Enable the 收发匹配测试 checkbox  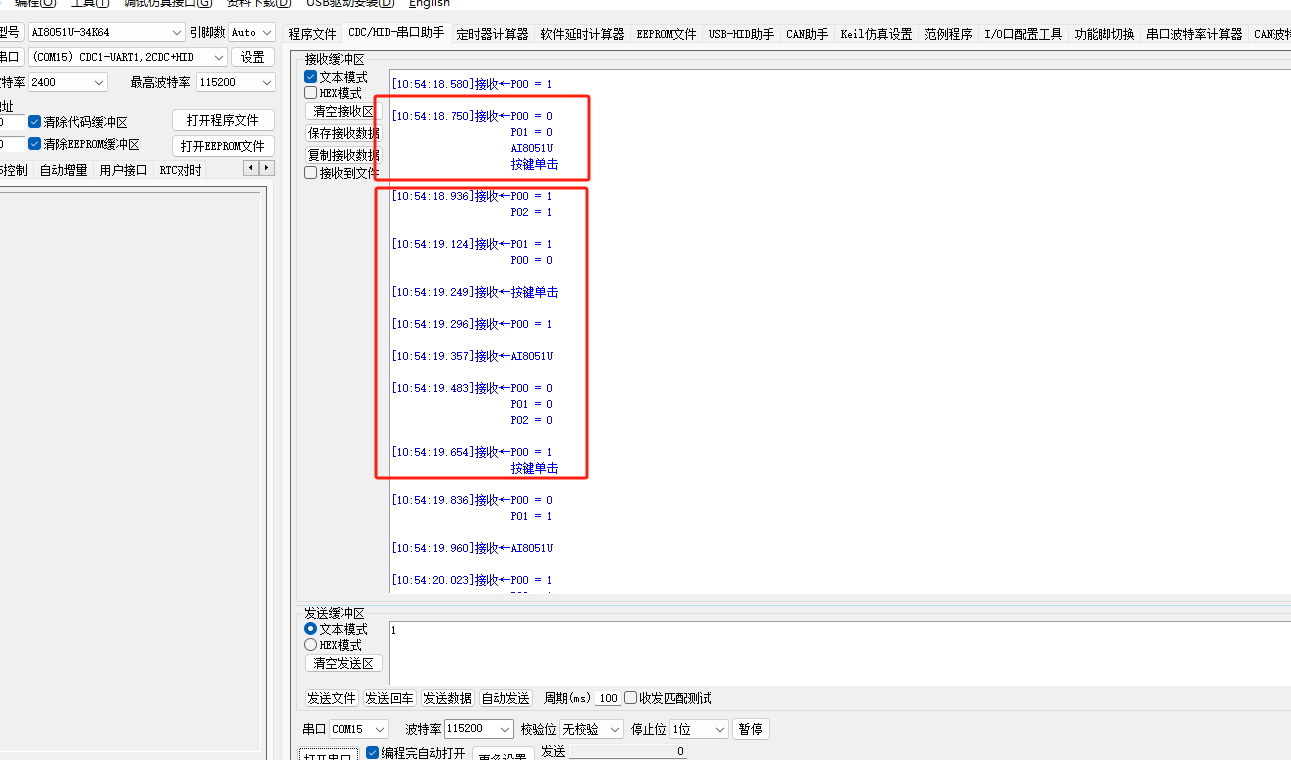(630, 698)
